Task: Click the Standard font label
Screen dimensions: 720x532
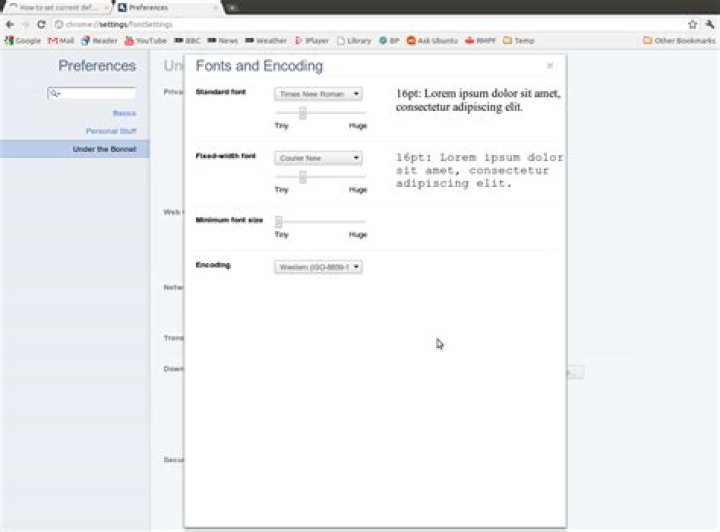Action: [x=221, y=92]
